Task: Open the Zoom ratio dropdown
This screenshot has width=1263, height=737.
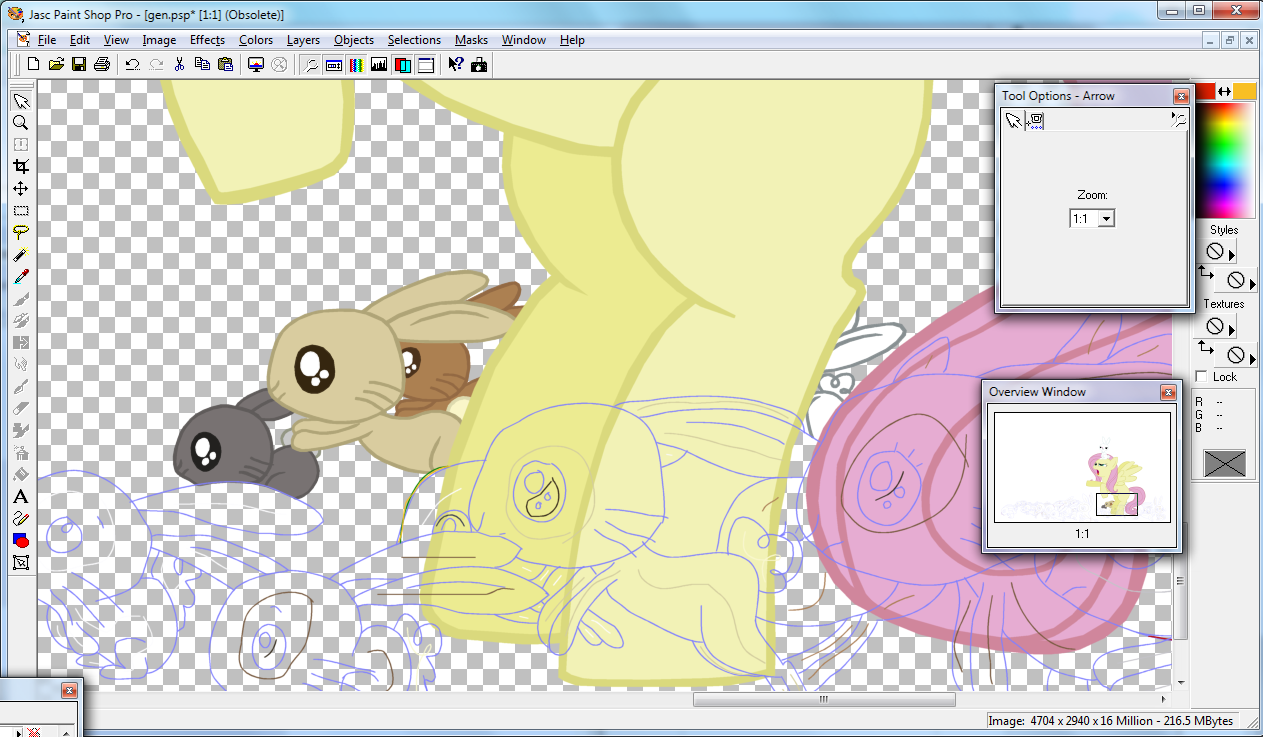Action: (1105, 219)
